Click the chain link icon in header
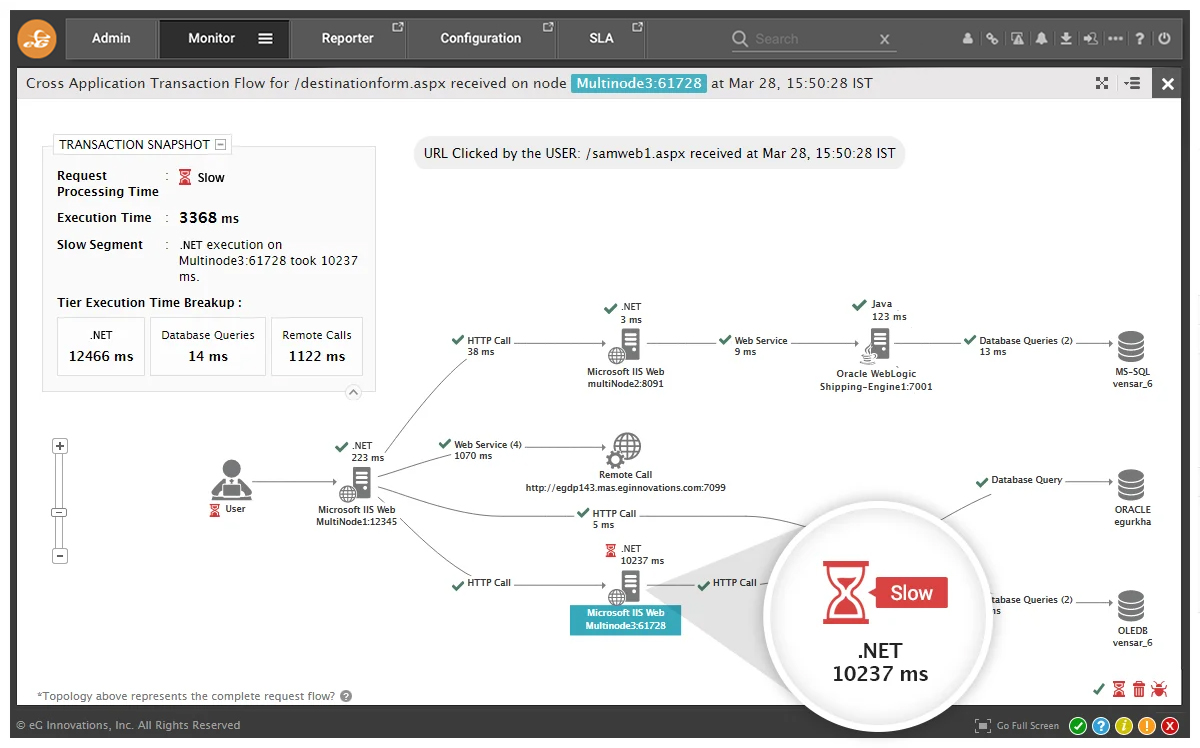 [992, 39]
